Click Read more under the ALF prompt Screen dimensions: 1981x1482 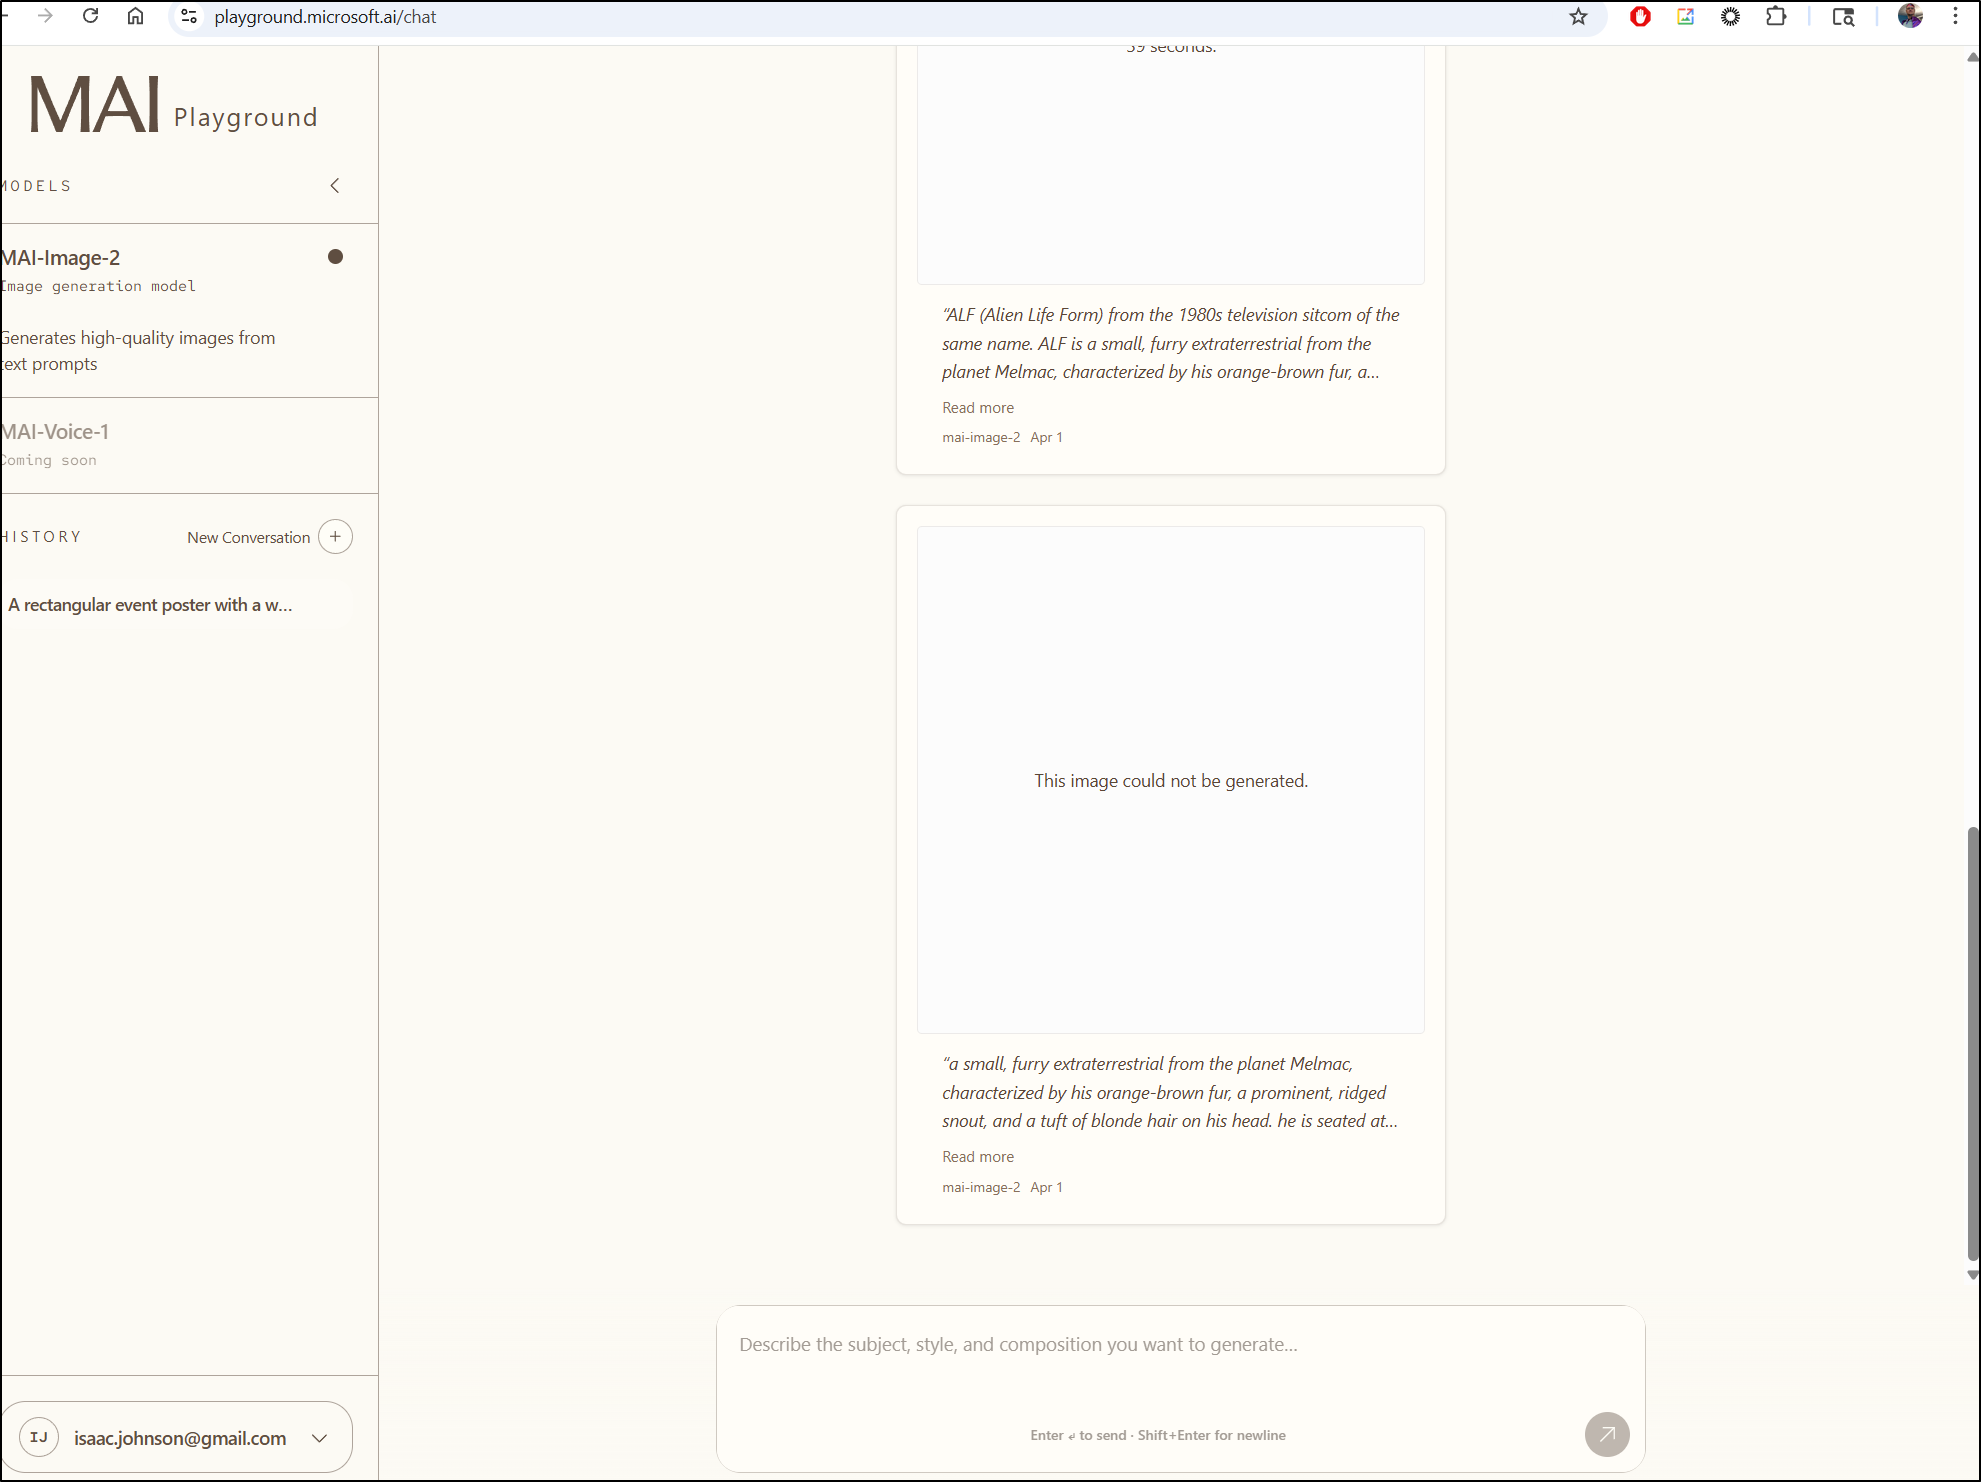[x=977, y=408]
